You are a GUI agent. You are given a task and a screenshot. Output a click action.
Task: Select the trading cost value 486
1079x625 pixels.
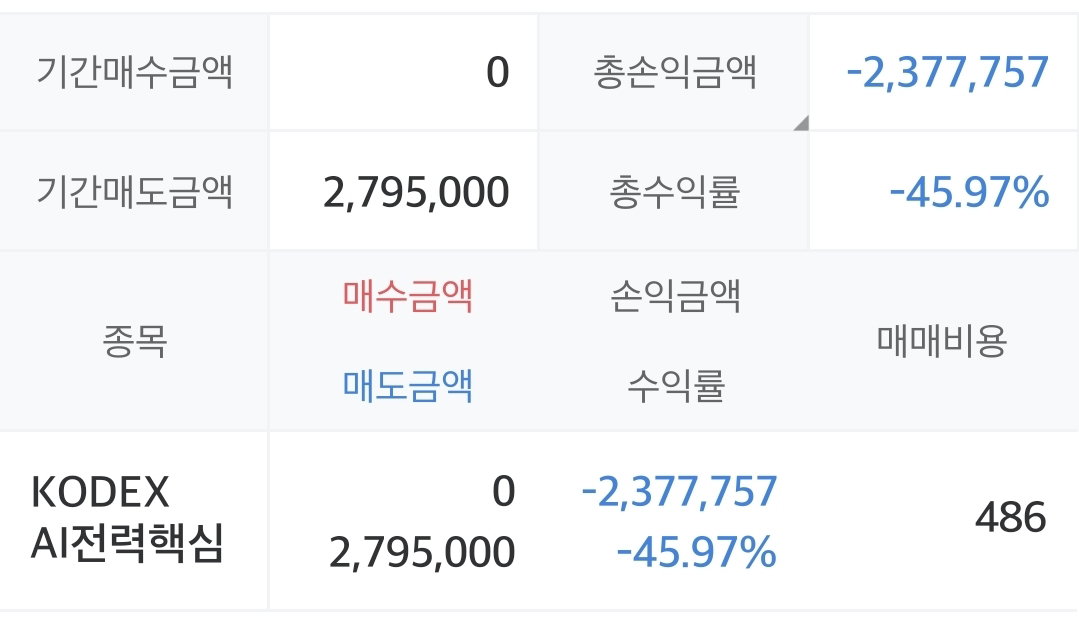pyautogui.click(x=1011, y=518)
